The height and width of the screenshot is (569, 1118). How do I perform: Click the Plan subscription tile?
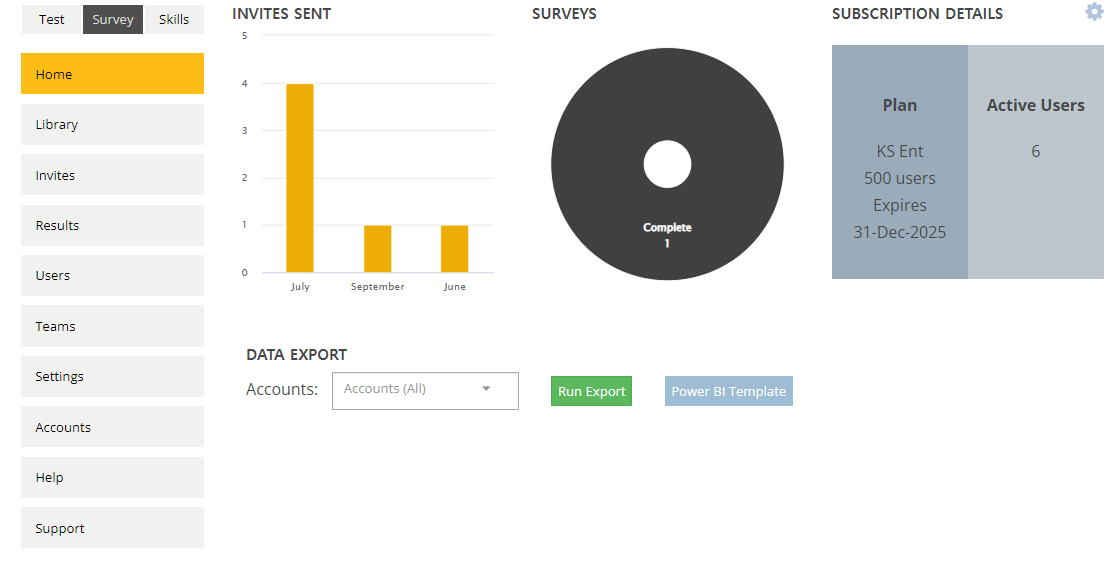click(900, 162)
